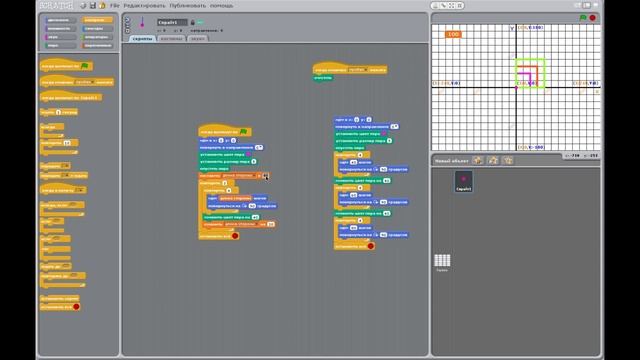This screenshot has width=640, height=360.
Task: Select the Контроль block category
Action: pos(97,20)
